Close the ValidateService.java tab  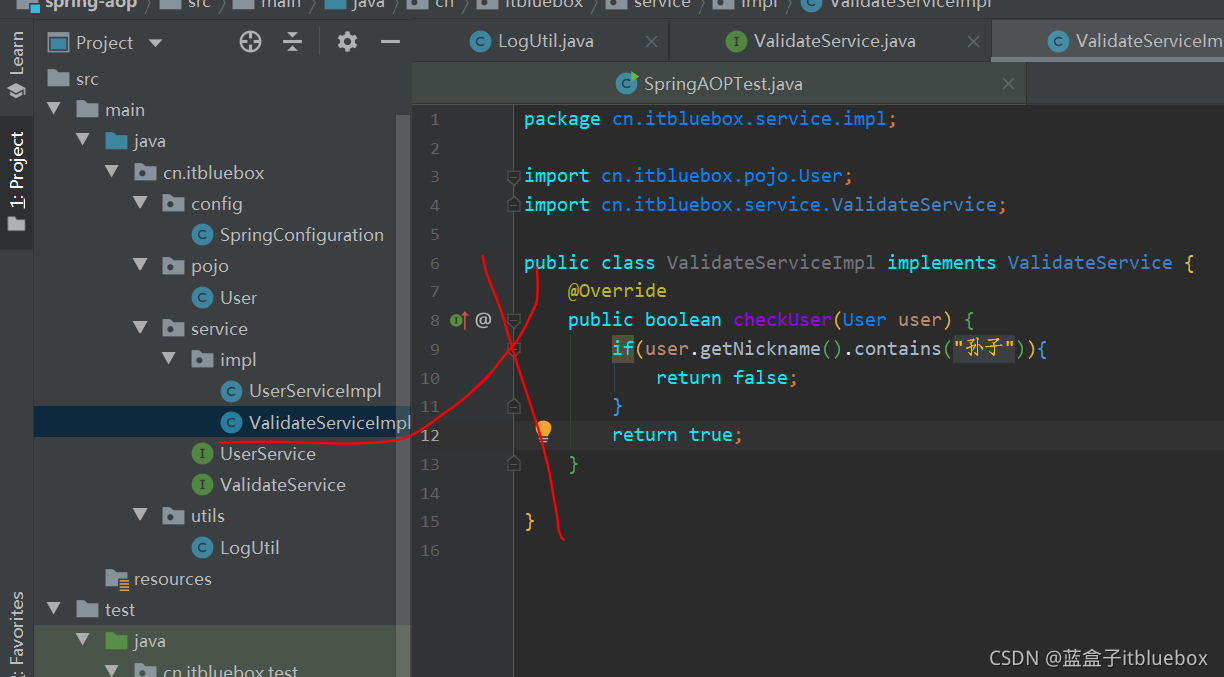pos(974,42)
